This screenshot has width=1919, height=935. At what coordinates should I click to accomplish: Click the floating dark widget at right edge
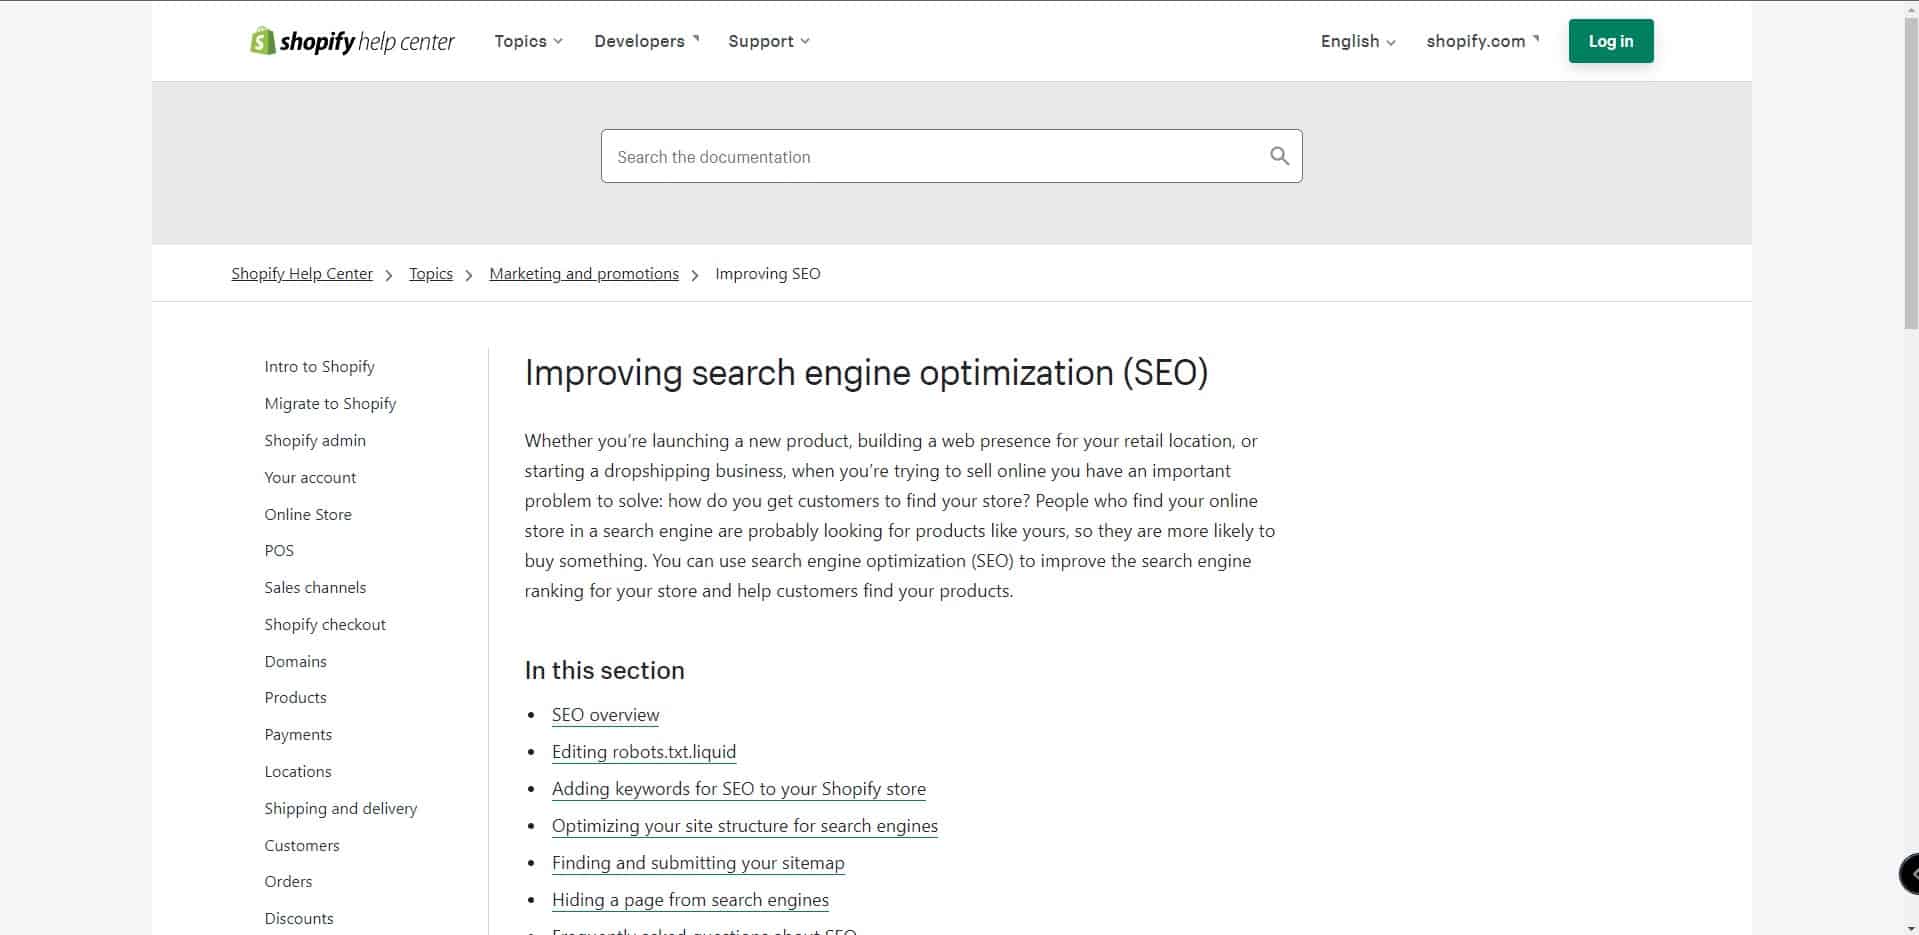pos(1909,874)
